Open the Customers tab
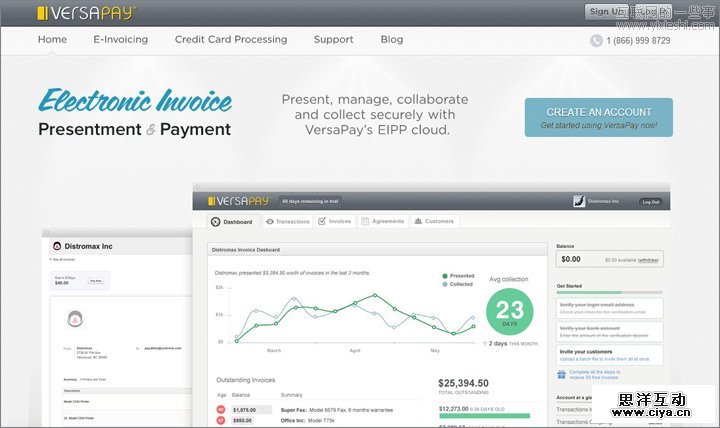 point(434,221)
